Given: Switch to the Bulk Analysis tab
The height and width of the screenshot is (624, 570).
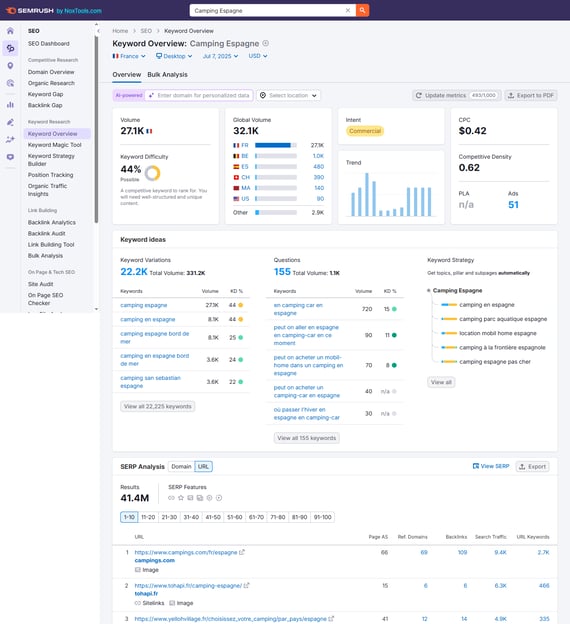Looking at the screenshot, I should [167, 74].
